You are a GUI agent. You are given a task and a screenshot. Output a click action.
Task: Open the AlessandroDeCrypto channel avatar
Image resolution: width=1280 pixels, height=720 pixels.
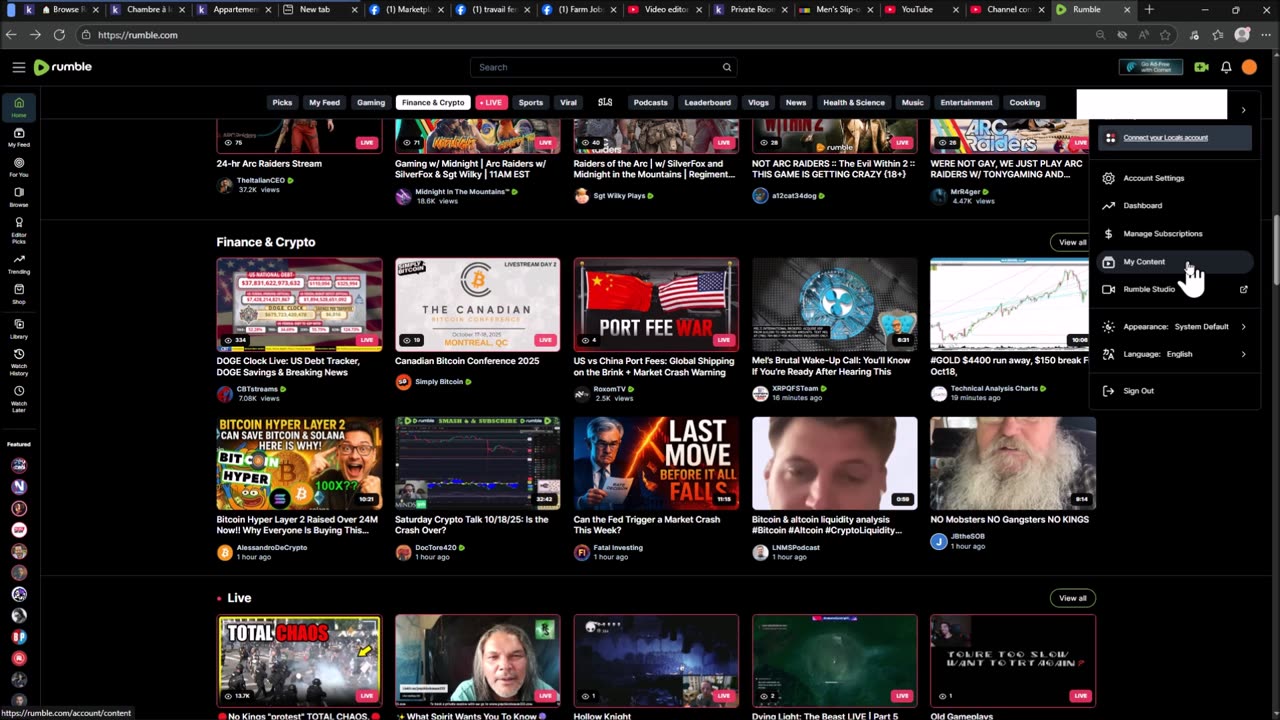tap(224, 552)
